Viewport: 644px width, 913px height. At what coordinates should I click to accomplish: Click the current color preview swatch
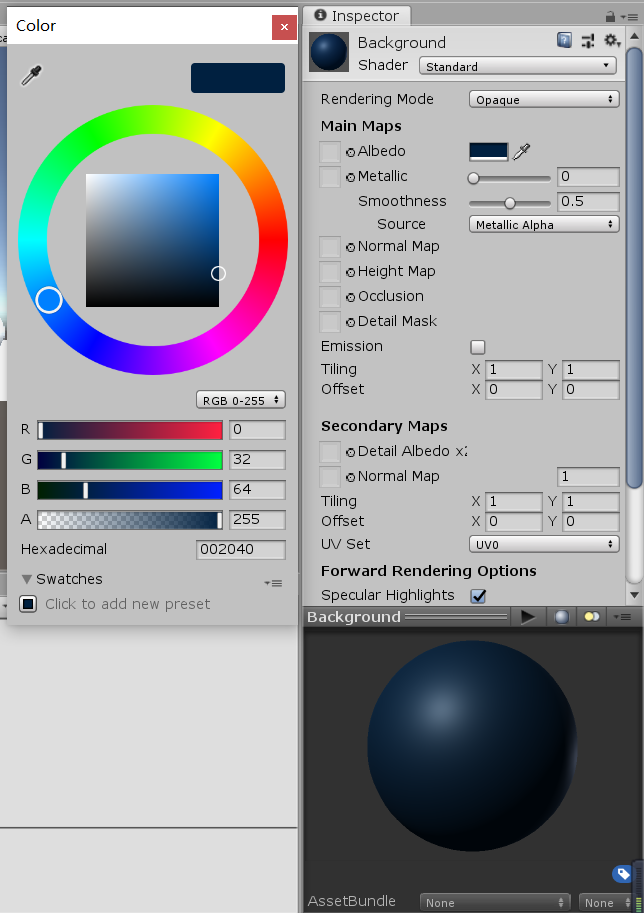238,78
